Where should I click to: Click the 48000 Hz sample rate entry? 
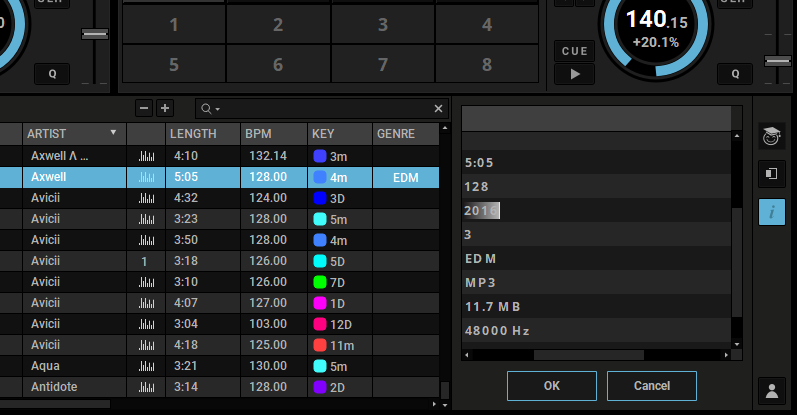click(x=597, y=330)
